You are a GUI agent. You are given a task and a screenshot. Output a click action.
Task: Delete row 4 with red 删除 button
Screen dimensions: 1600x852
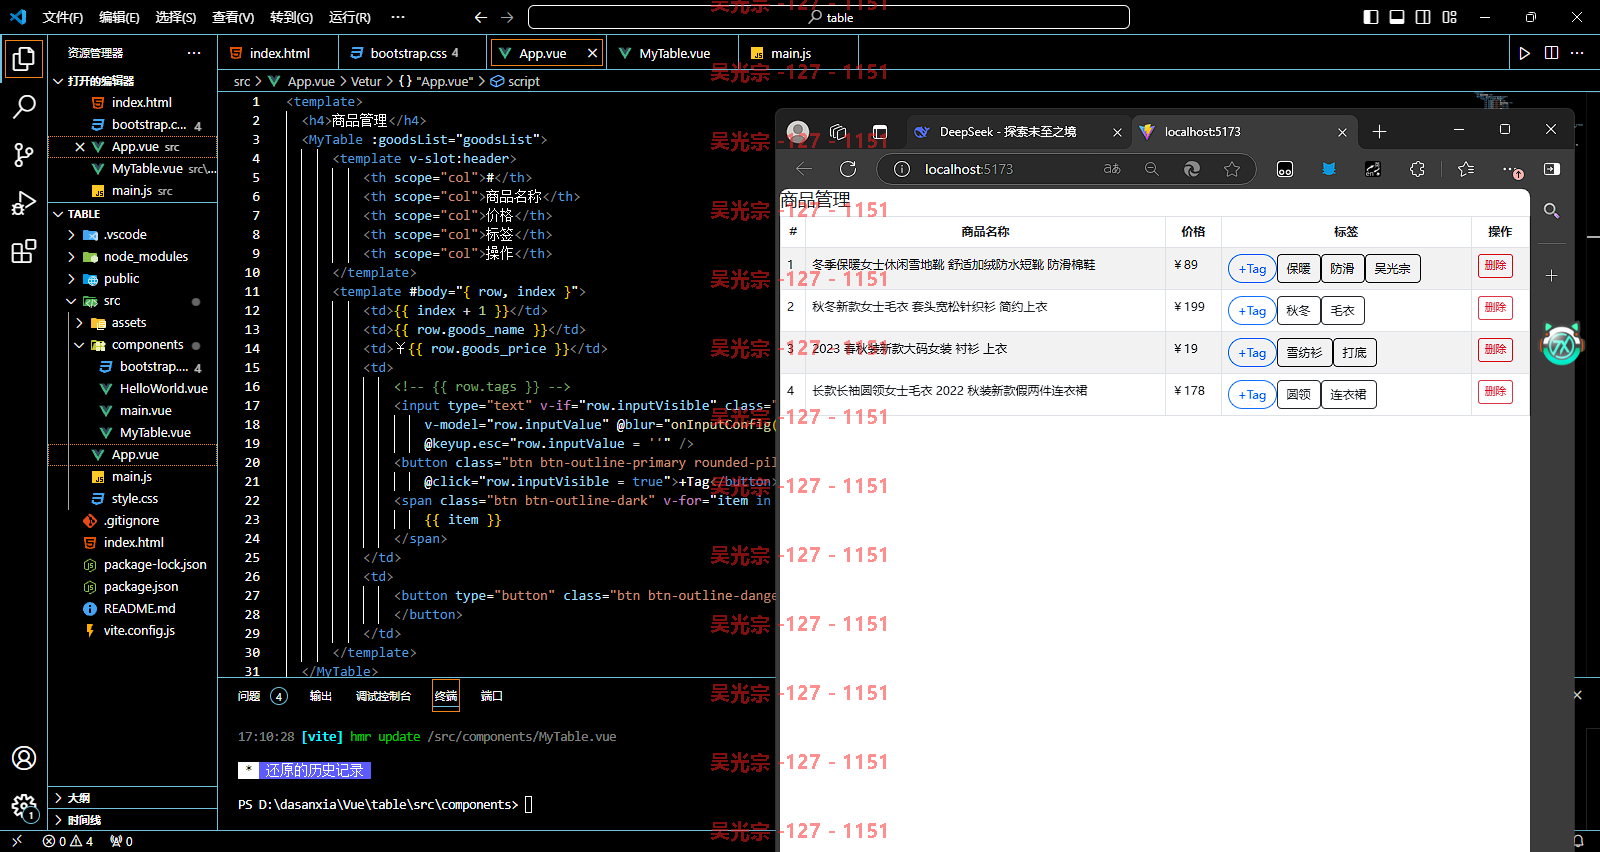pos(1495,392)
